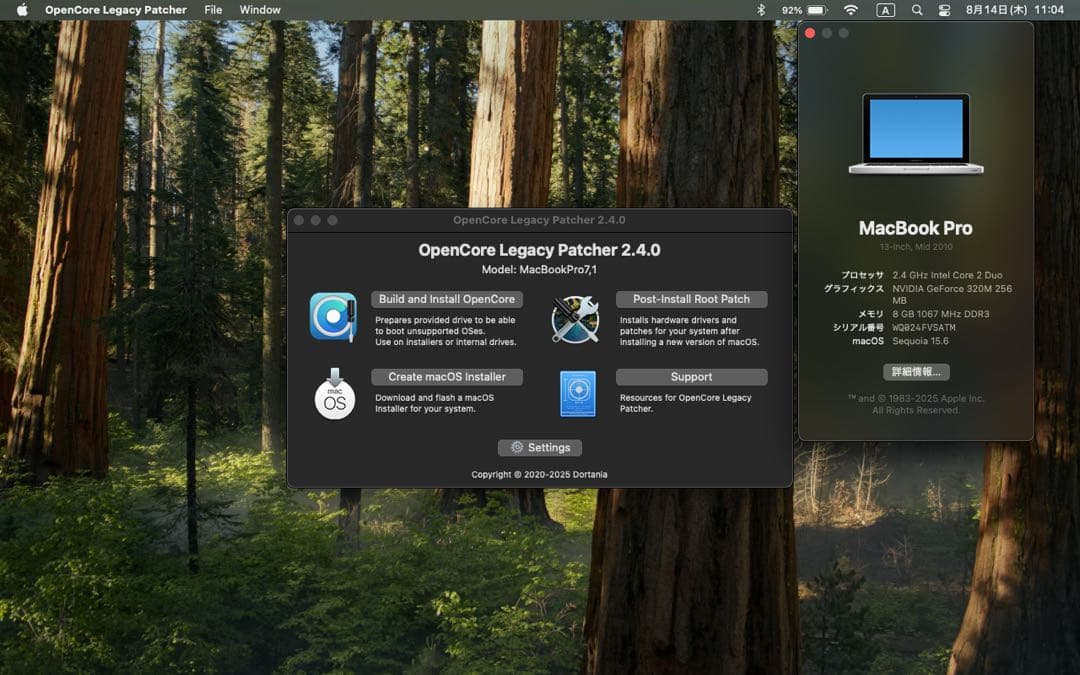Click the blue Support resources icon
The image size is (1080, 675).
(x=577, y=394)
